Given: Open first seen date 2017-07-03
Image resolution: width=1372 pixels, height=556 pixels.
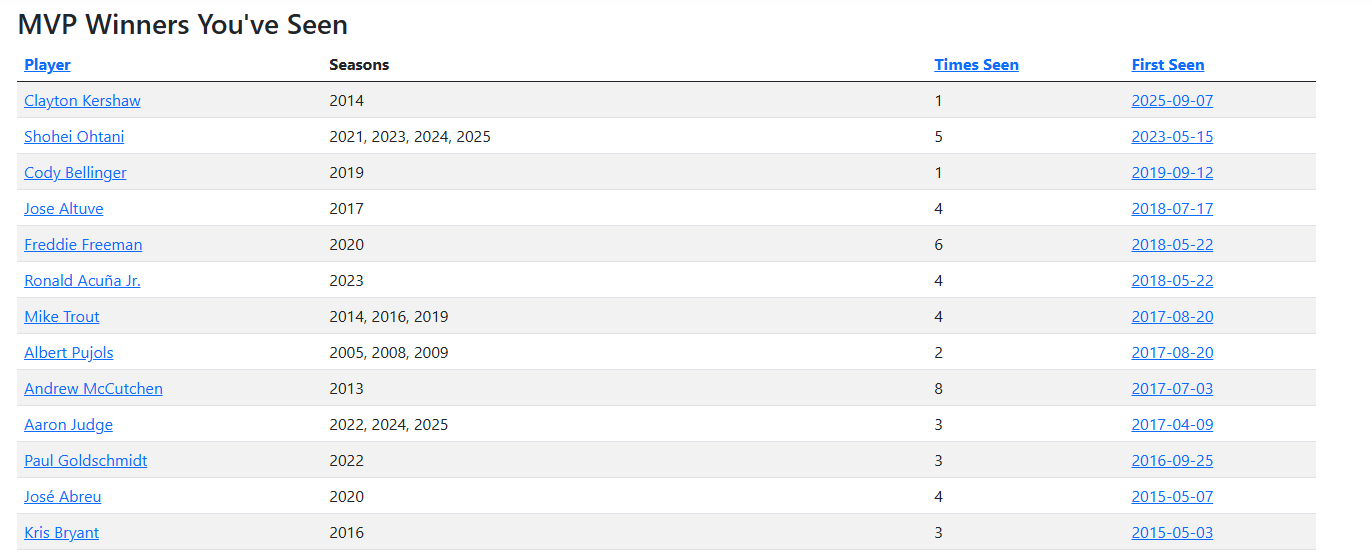Looking at the screenshot, I should (1172, 389).
